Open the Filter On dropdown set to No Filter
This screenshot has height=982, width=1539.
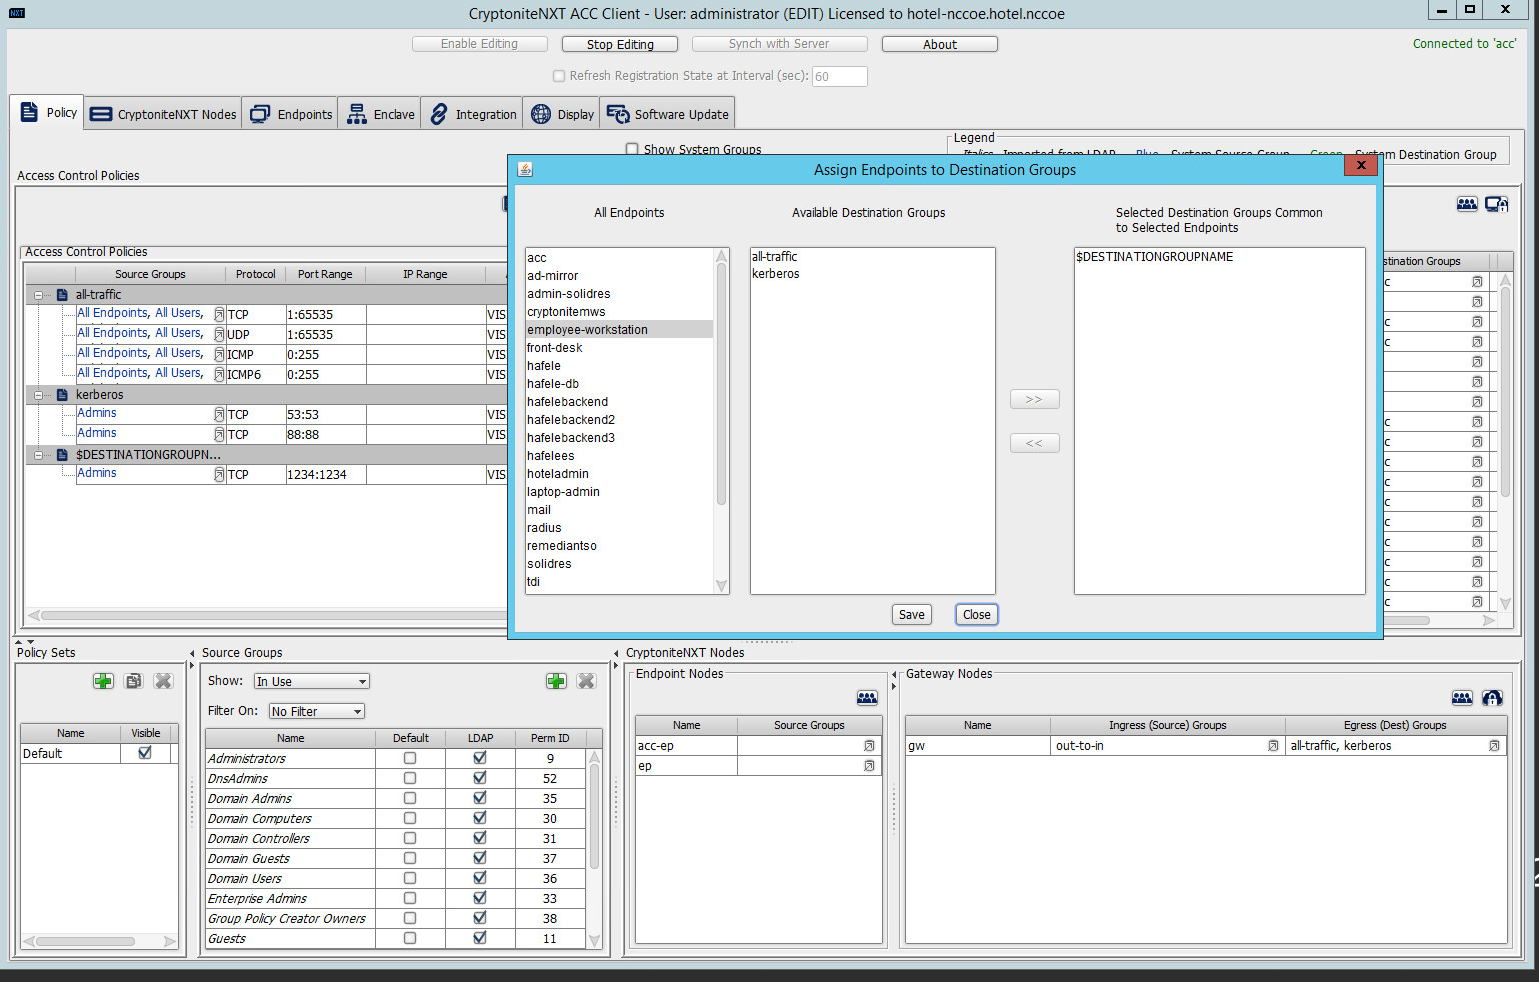[316, 711]
